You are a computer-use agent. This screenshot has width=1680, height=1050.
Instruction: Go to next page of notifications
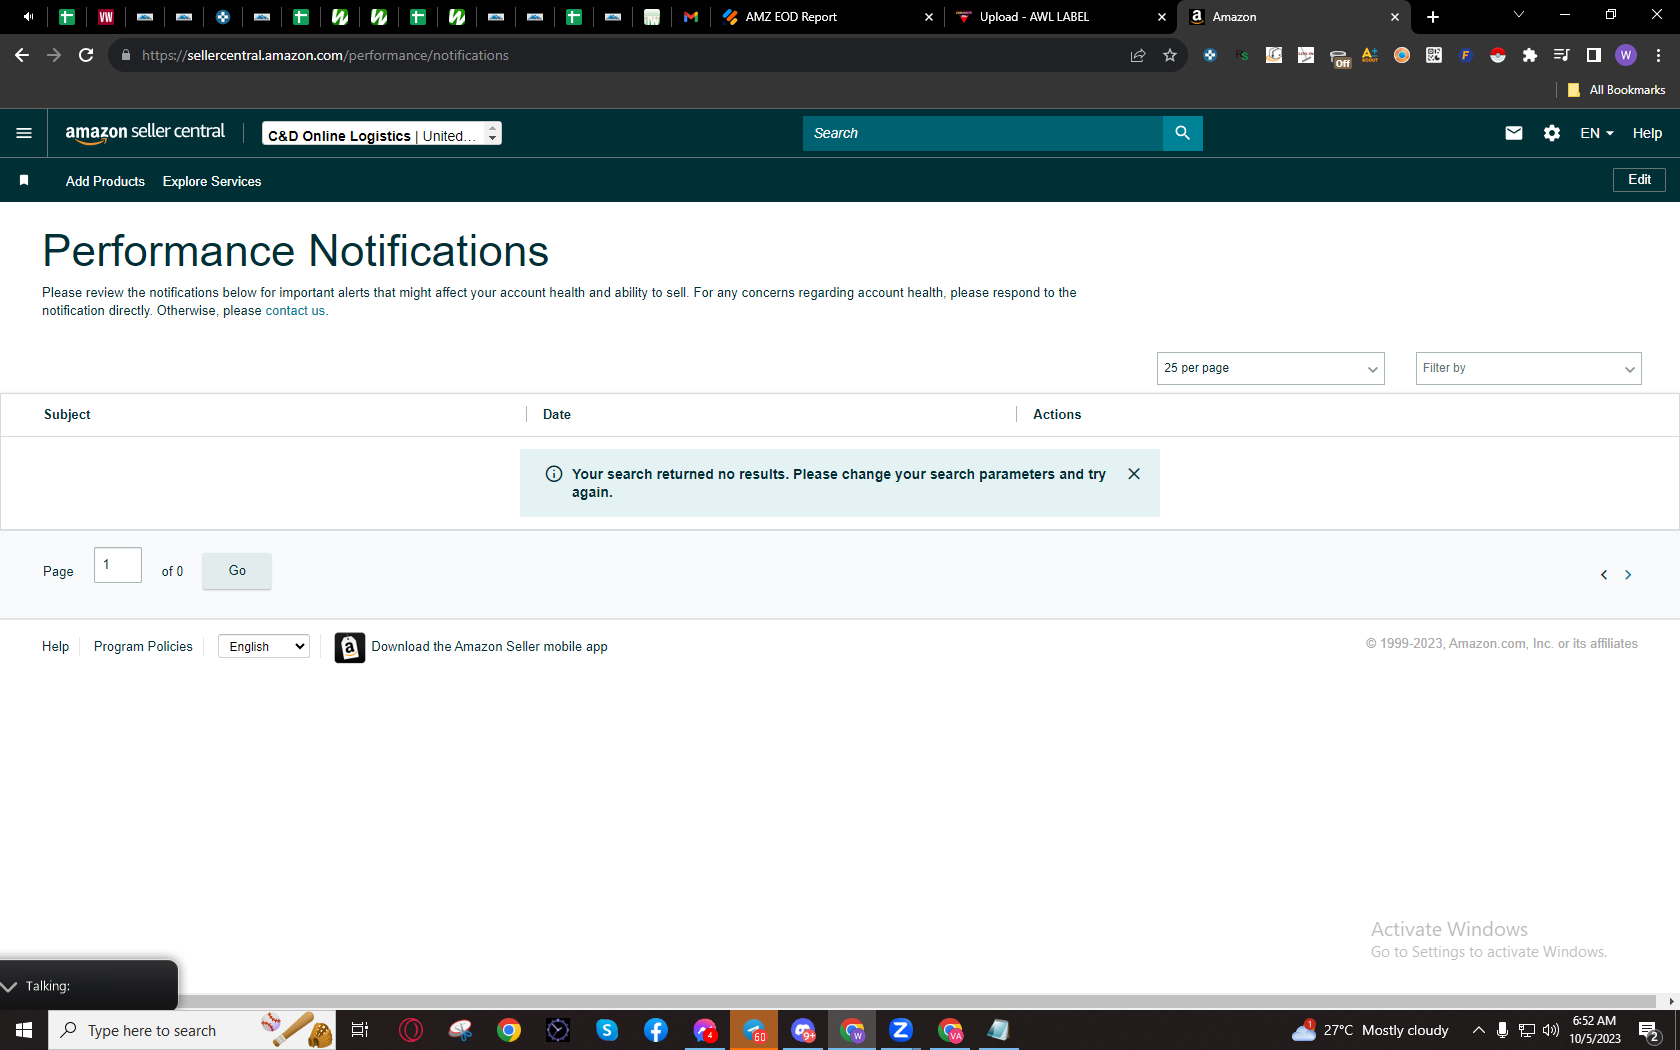click(1628, 575)
